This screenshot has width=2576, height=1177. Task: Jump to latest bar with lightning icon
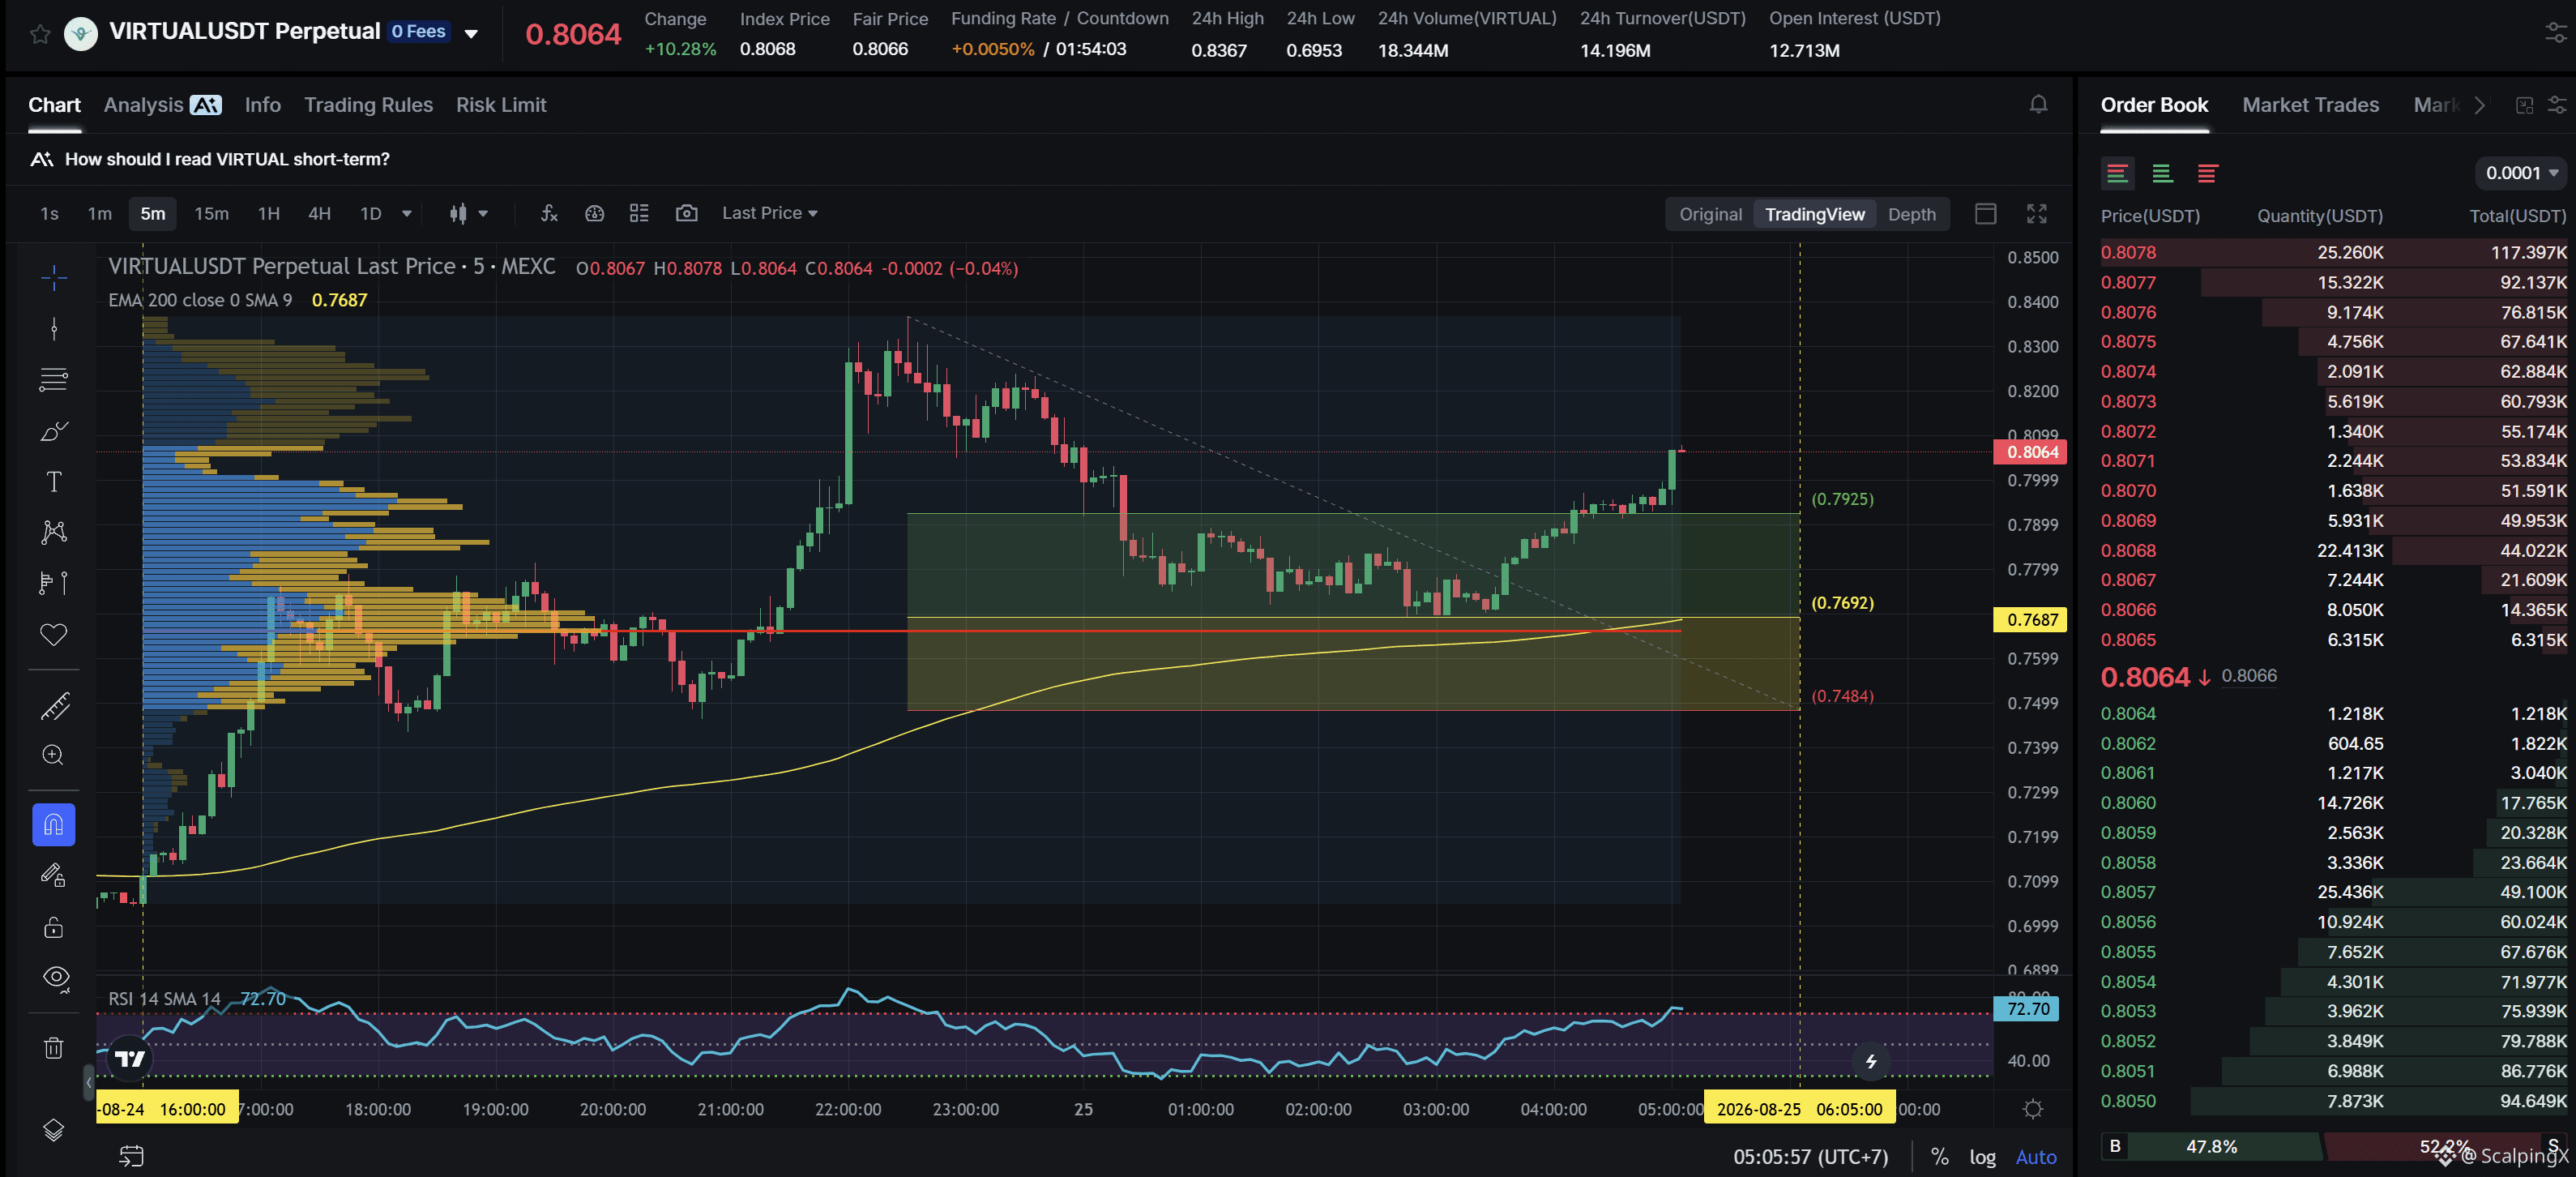(1871, 1061)
